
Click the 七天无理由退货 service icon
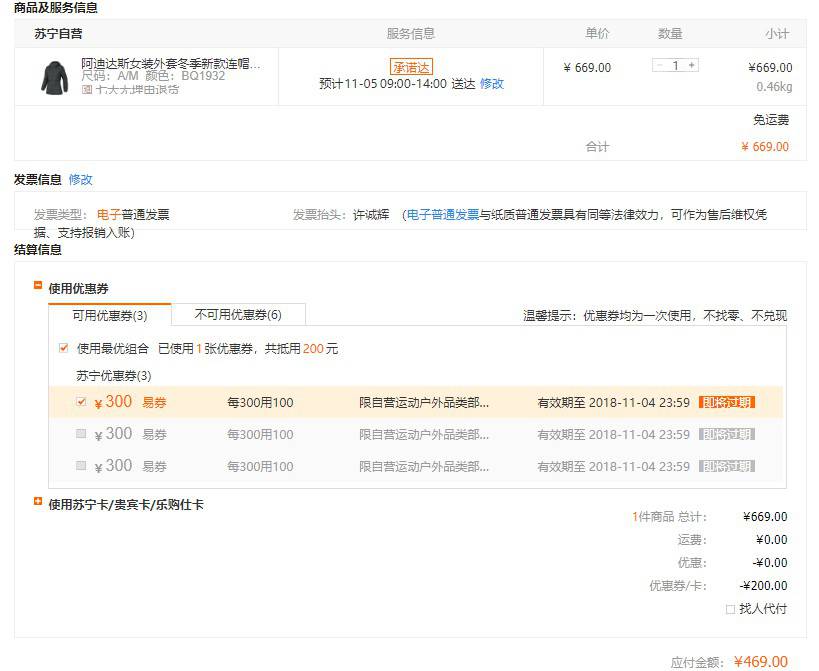tap(87, 89)
